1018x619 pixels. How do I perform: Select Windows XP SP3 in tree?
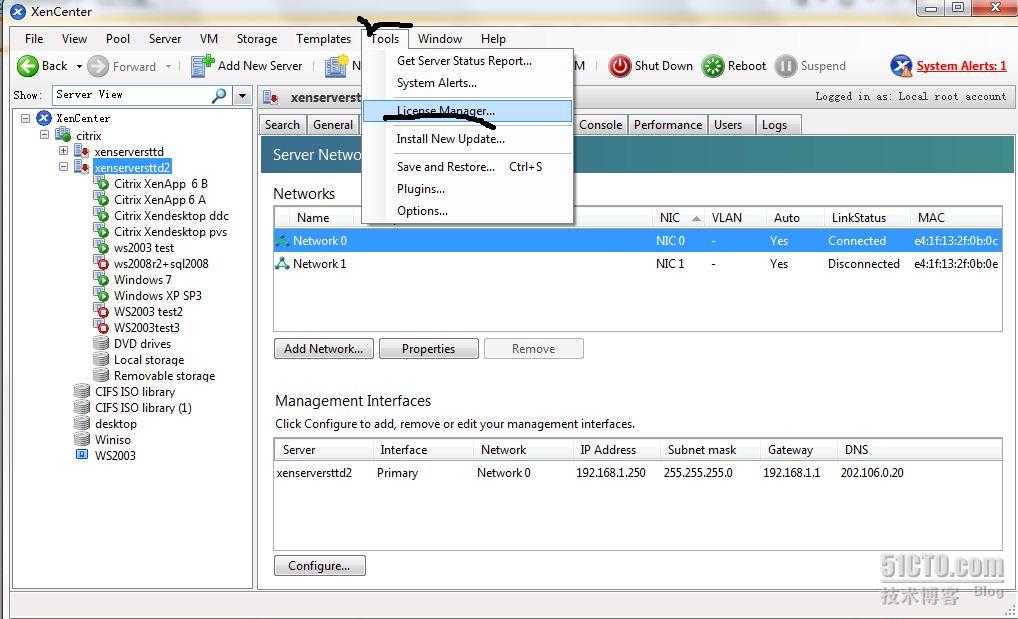point(158,296)
